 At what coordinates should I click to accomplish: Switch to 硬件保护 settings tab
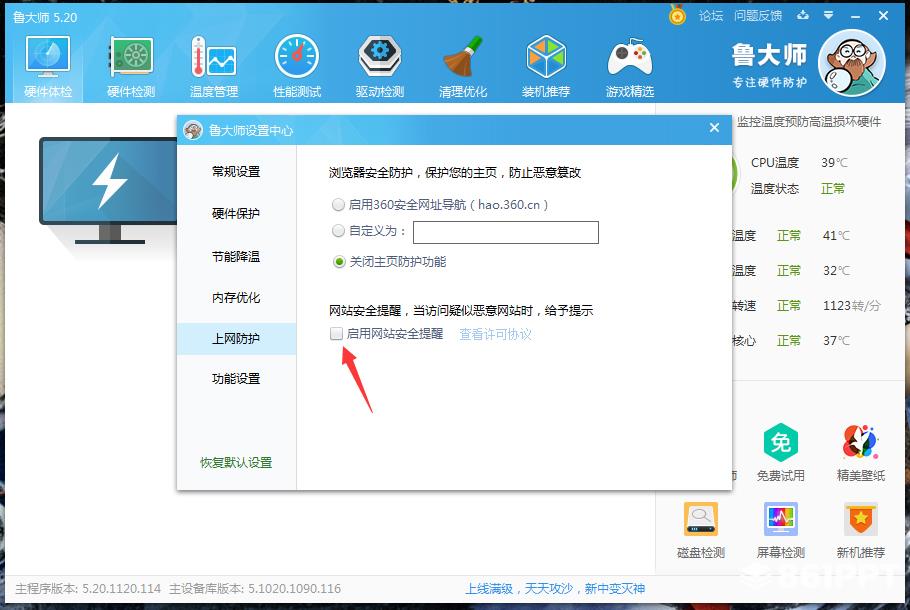236,214
